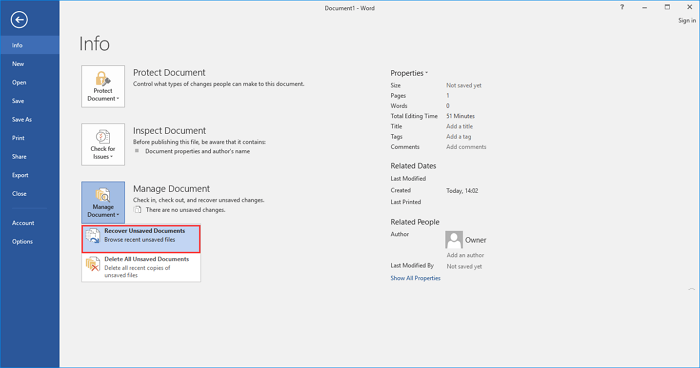Open the Print page
This screenshot has height=368, width=700.
(29, 138)
